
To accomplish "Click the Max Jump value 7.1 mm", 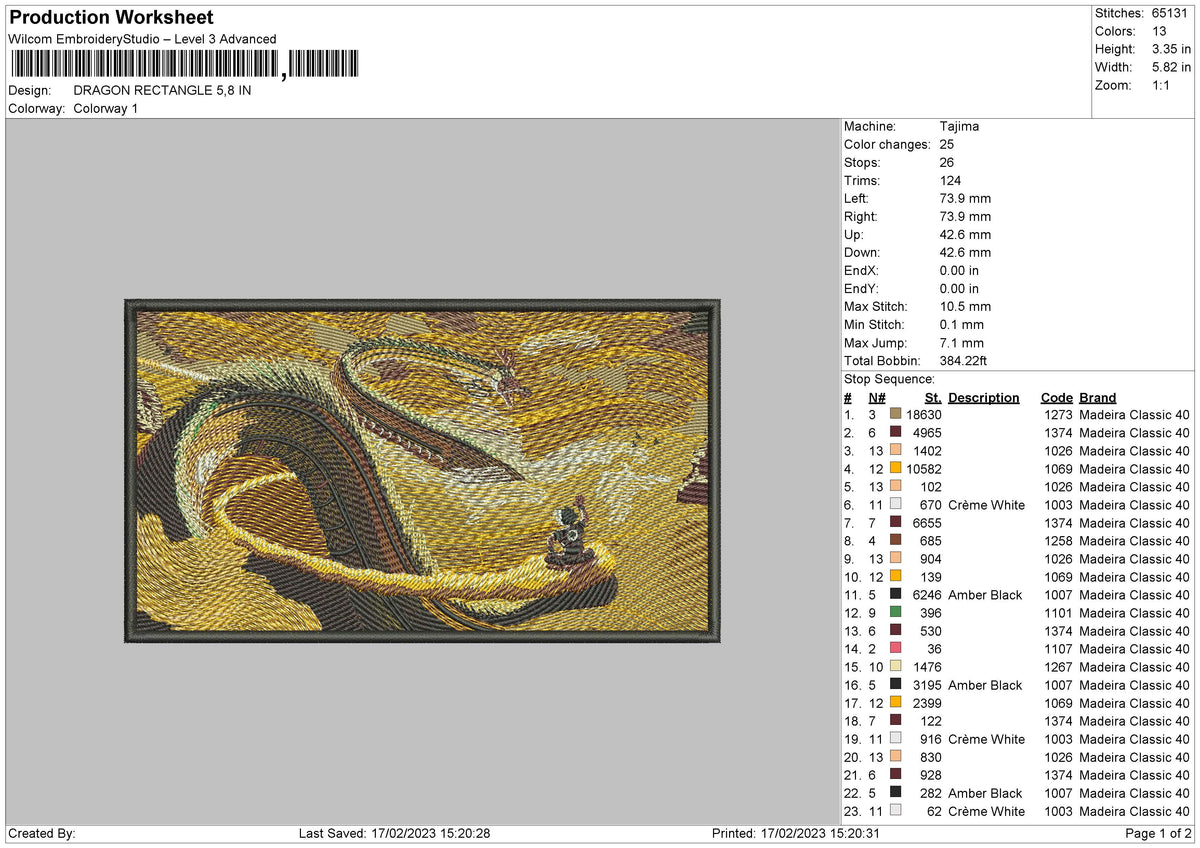I will [962, 342].
